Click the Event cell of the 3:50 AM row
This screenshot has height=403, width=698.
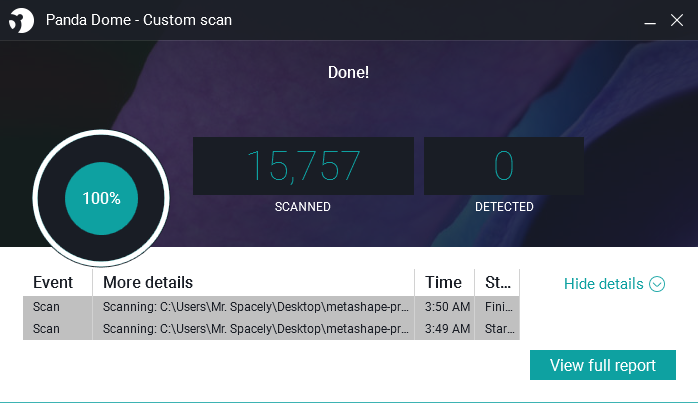[x=57, y=307]
